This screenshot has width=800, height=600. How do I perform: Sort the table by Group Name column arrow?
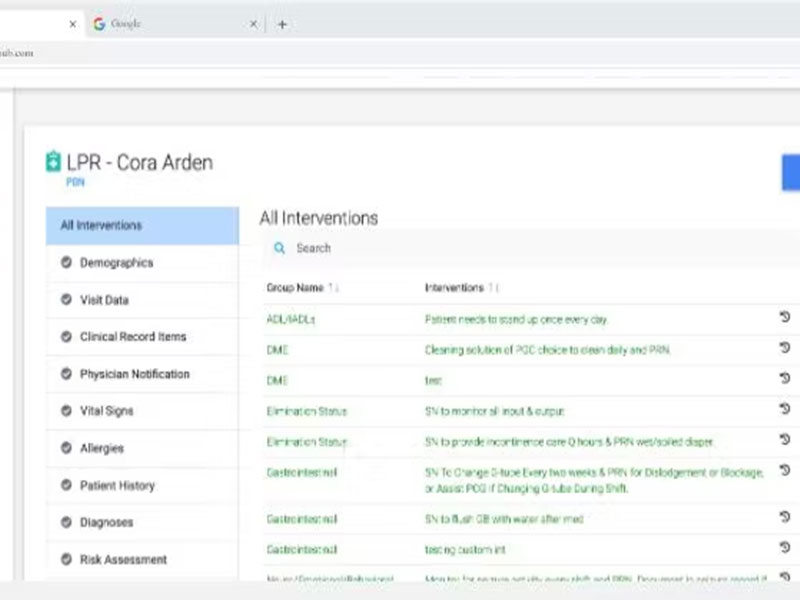coord(334,288)
